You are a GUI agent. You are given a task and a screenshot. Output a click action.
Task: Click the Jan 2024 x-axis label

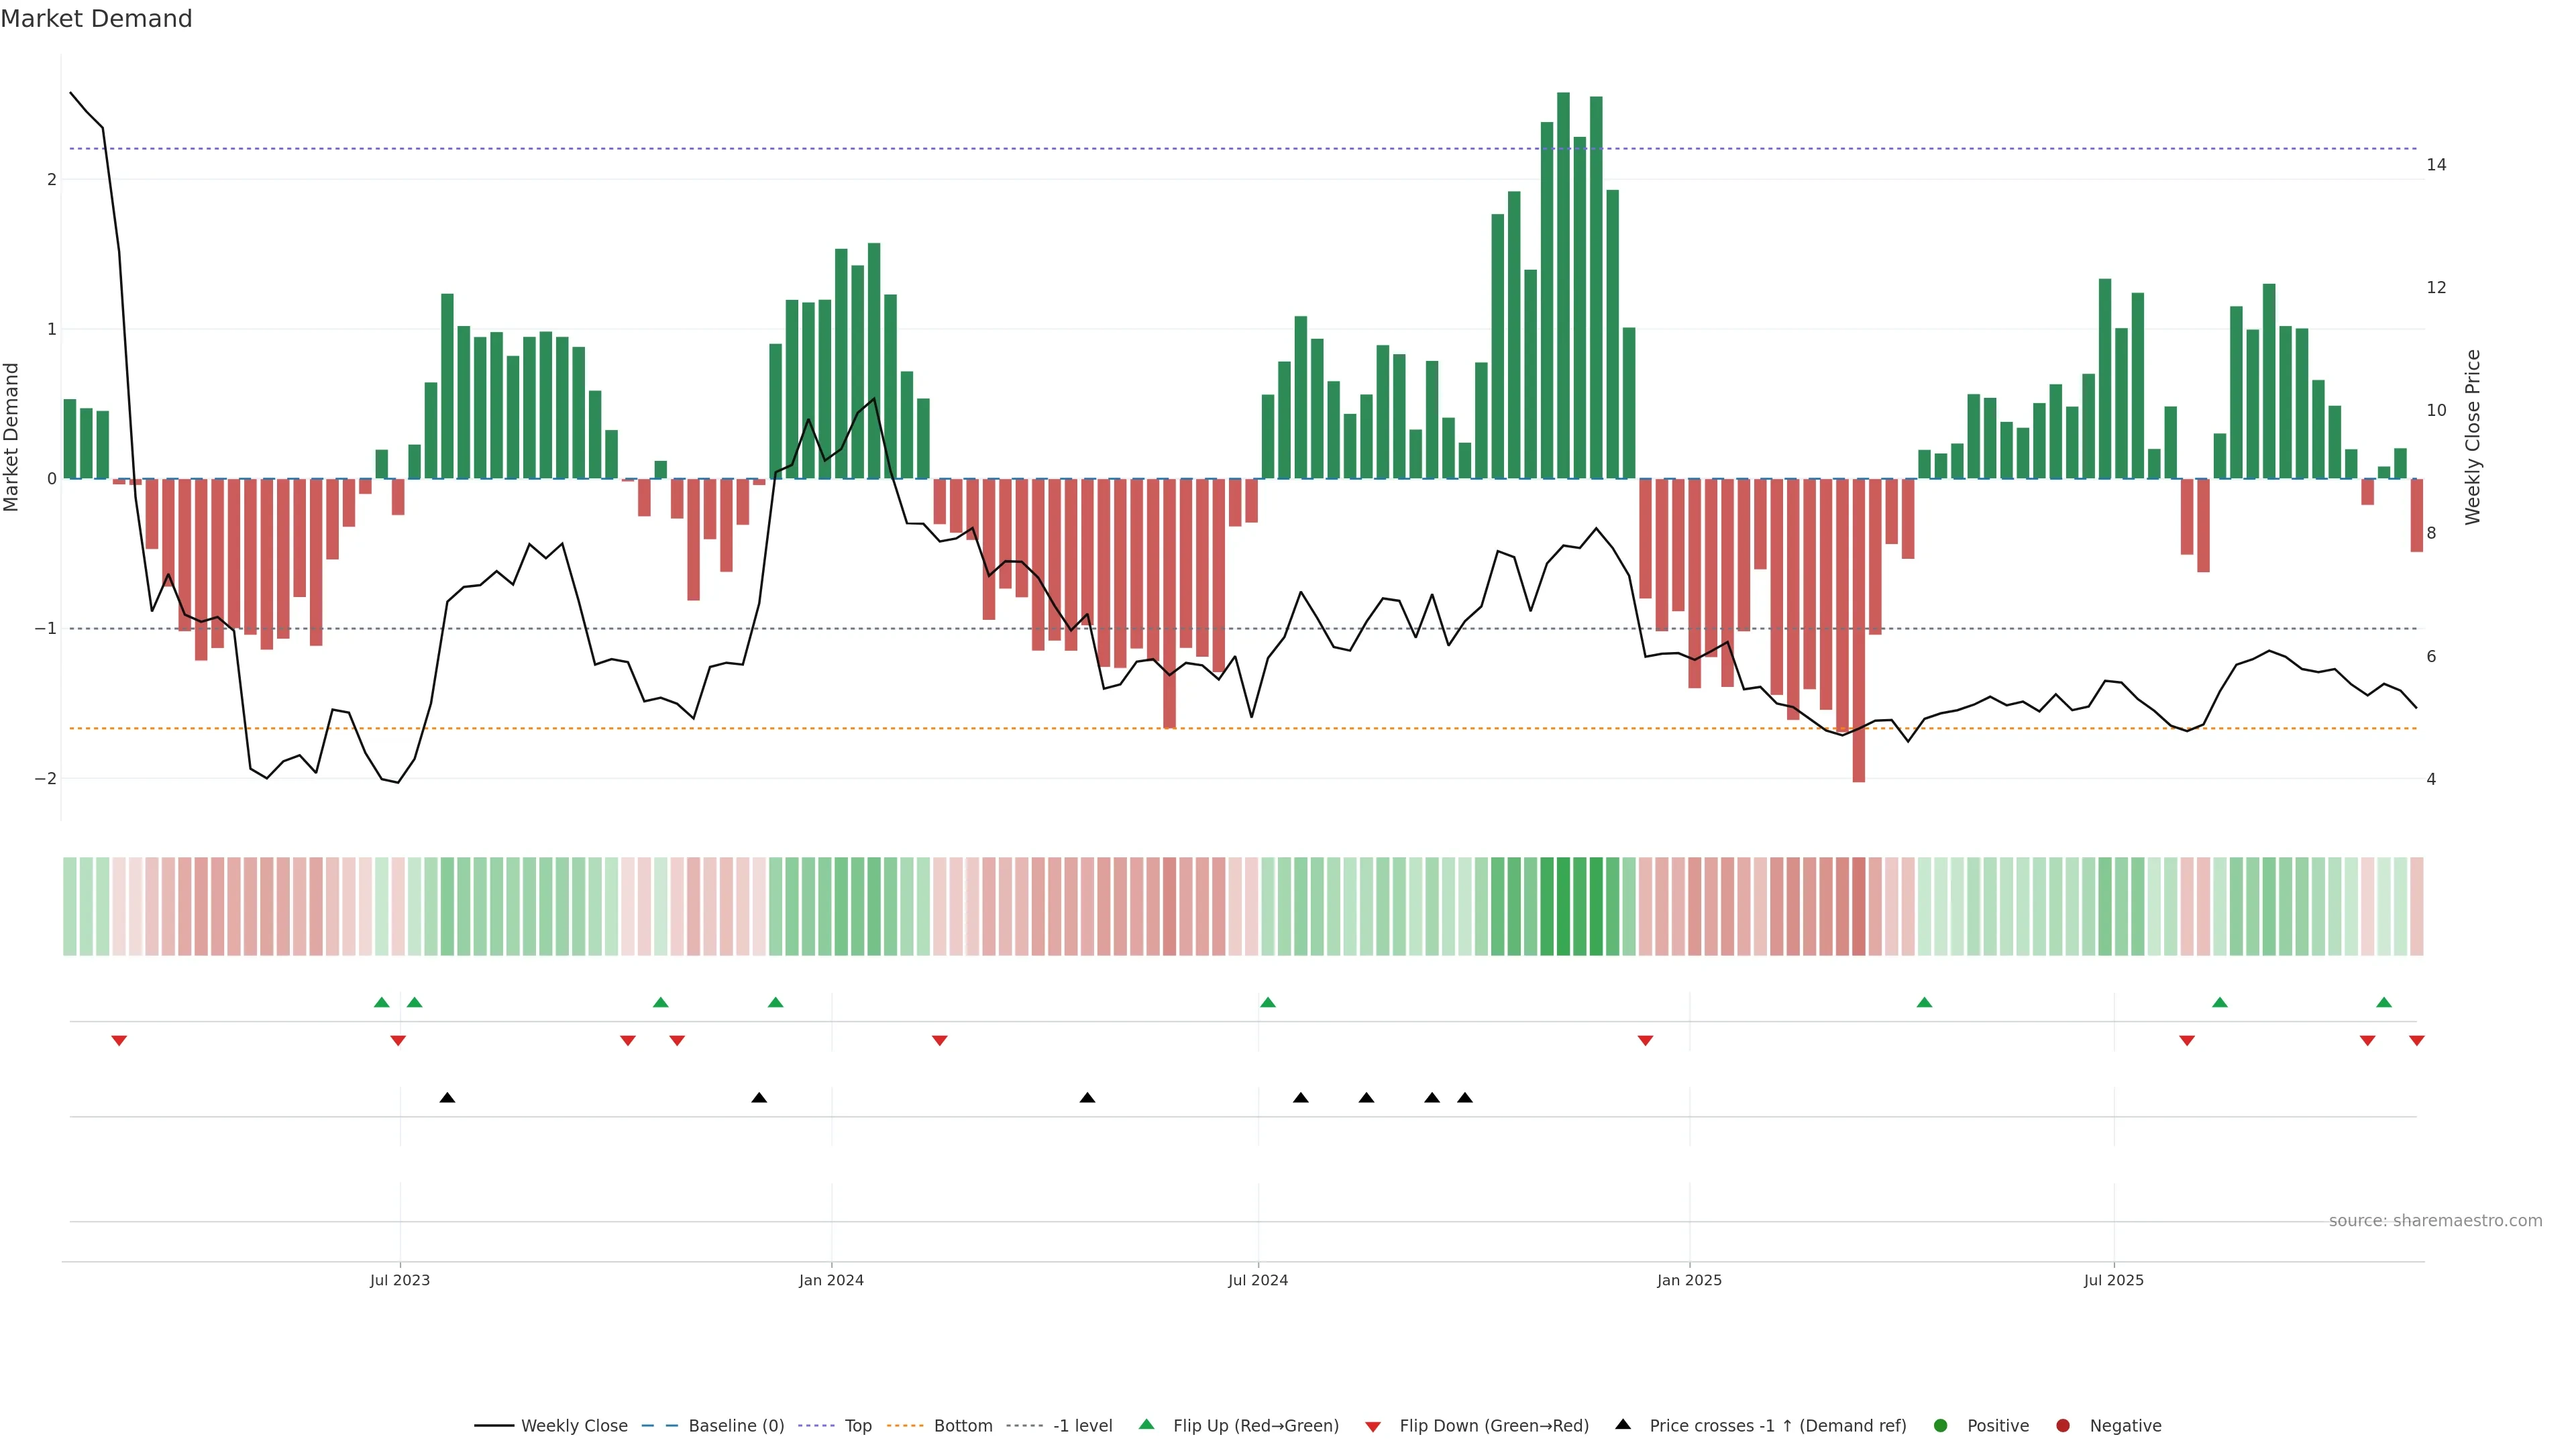point(831,1281)
